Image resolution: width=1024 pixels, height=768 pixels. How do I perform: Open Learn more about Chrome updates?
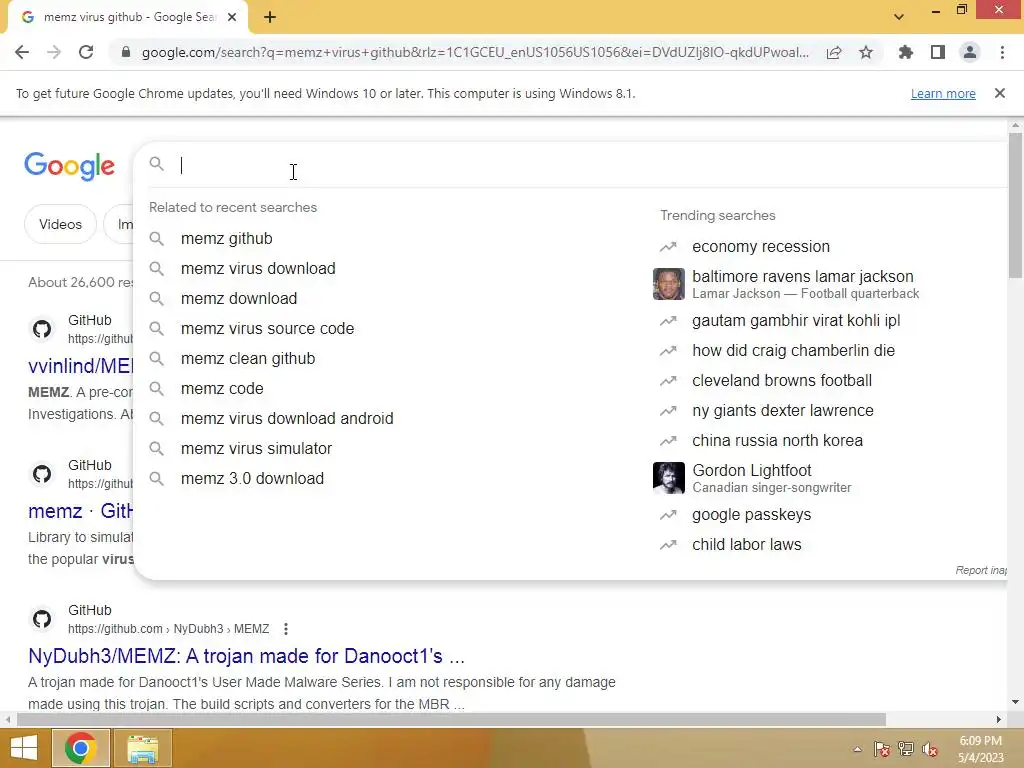pyautogui.click(x=943, y=93)
